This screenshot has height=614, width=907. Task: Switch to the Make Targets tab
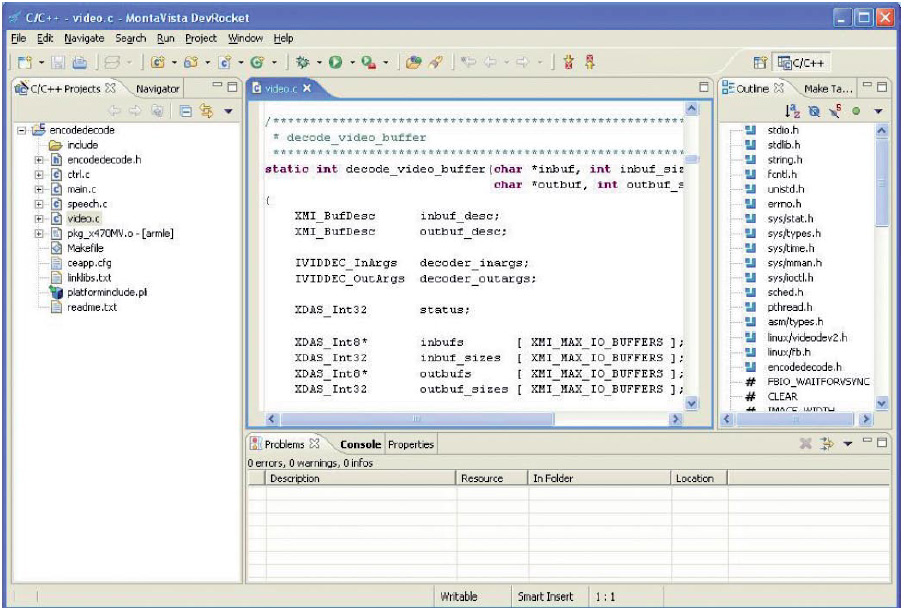tap(828, 89)
